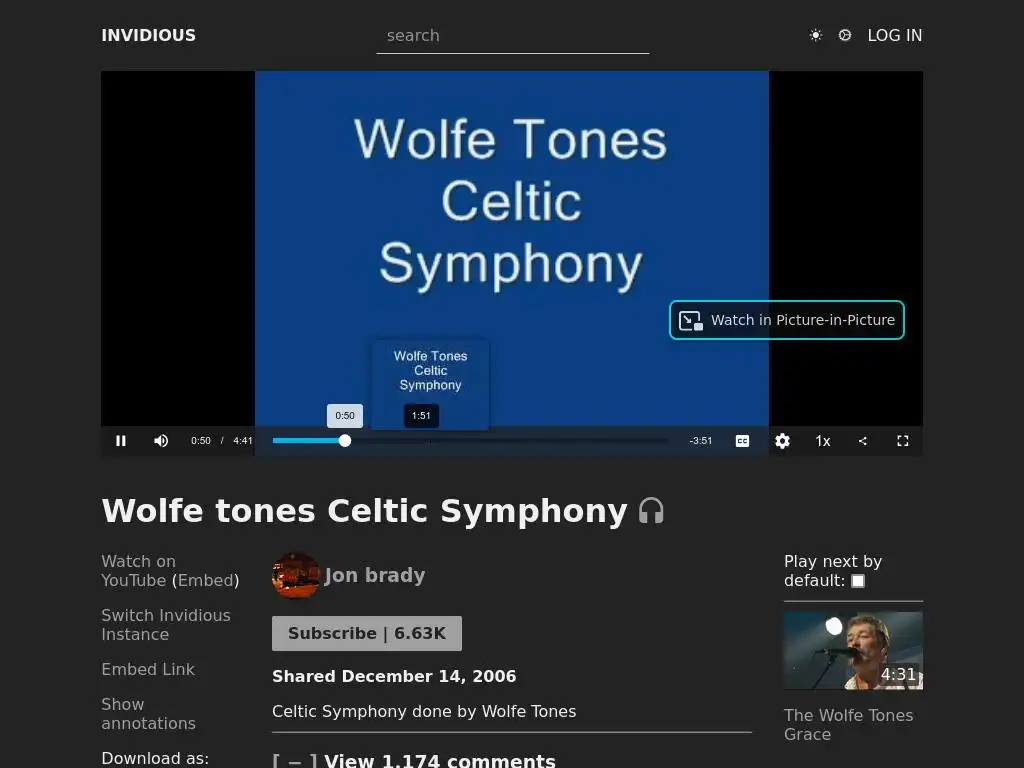This screenshot has height=768, width=1024.
Task: Click the 0:50 current time display
Action: tap(200, 441)
